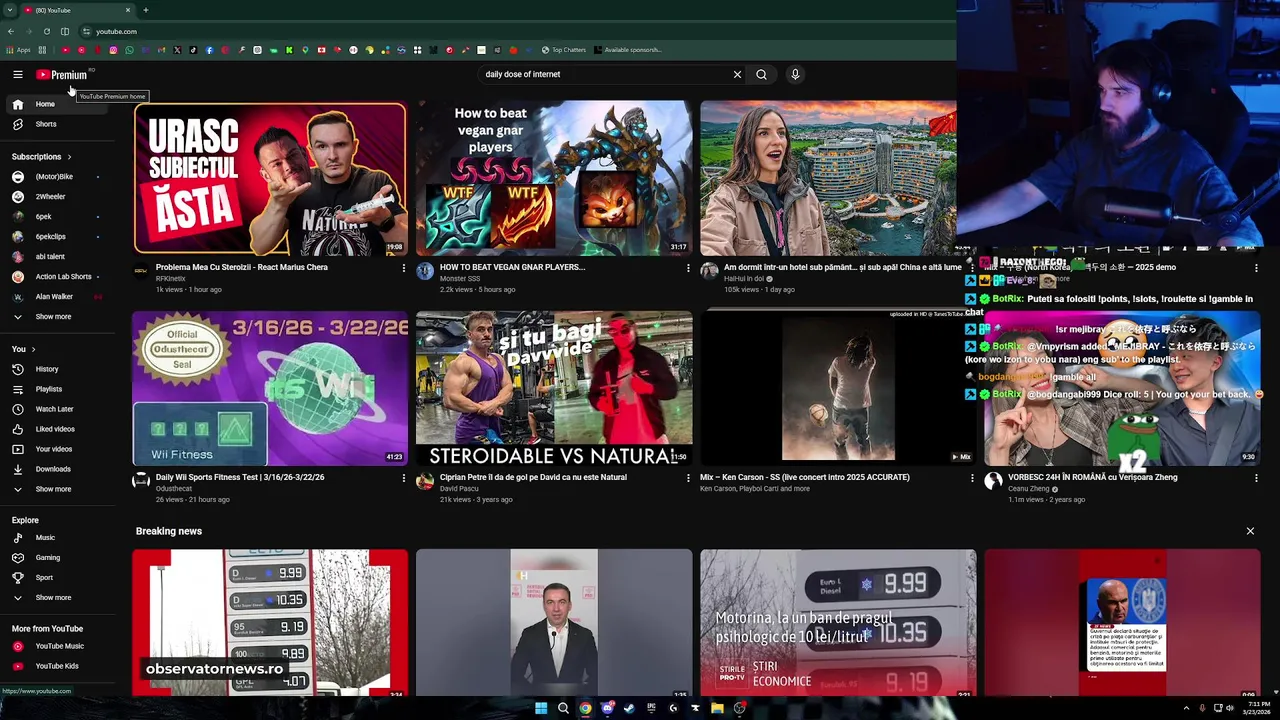Dismiss the Breaking news shelf
1280x720 pixels.
tap(1250, 531)
